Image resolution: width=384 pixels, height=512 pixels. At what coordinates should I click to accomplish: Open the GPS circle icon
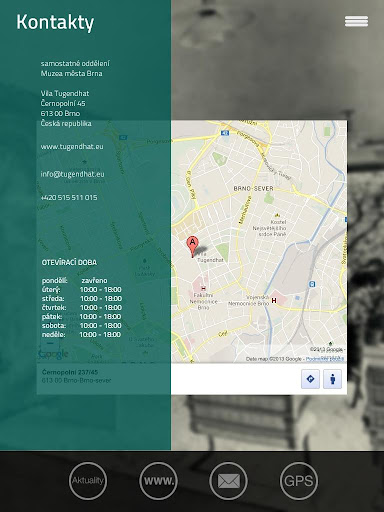point(299,481)
